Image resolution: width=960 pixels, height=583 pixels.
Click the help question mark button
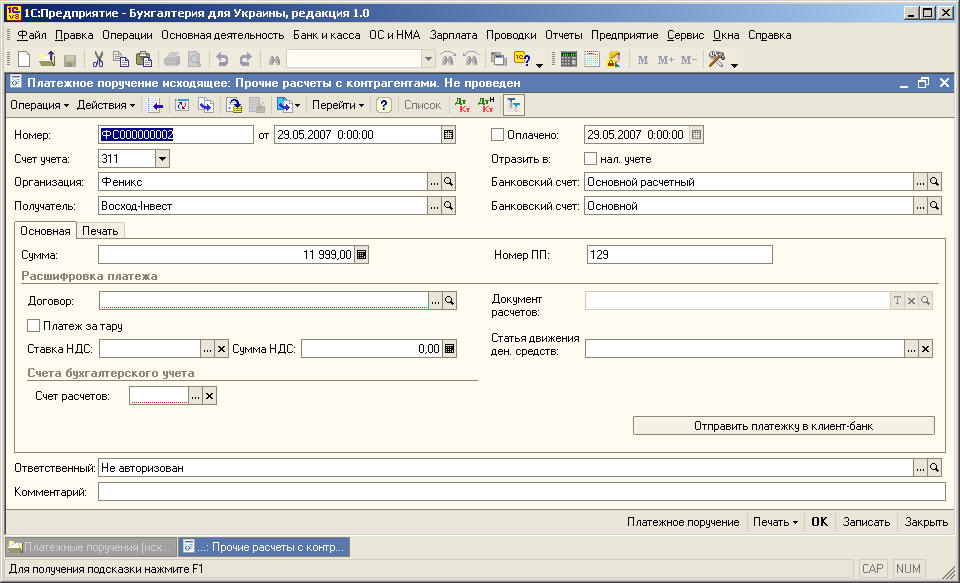point(384,105)
